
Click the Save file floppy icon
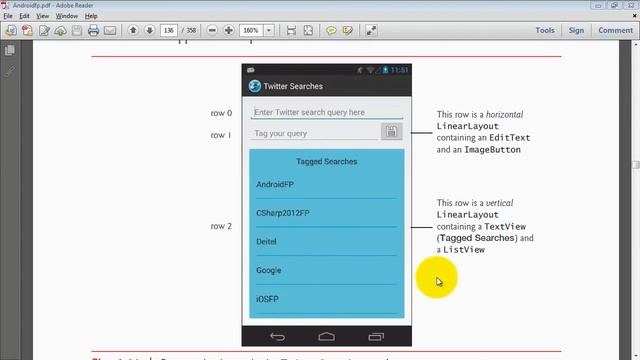point(77,30)
